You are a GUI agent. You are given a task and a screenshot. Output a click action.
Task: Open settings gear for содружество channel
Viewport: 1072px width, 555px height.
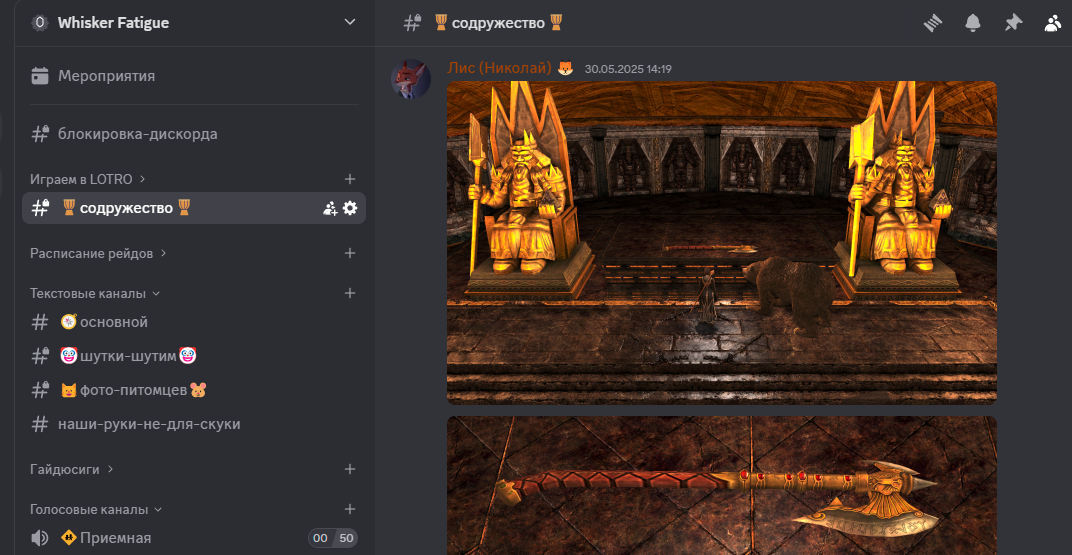(350, 208)
